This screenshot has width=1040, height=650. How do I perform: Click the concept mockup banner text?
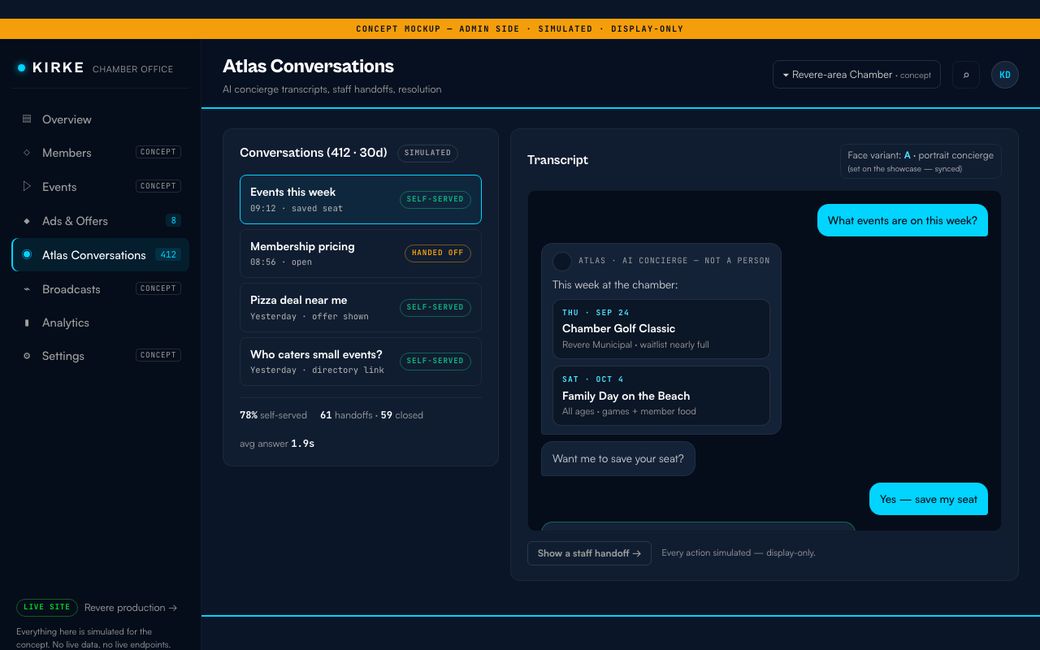click(x=519, y=29)
